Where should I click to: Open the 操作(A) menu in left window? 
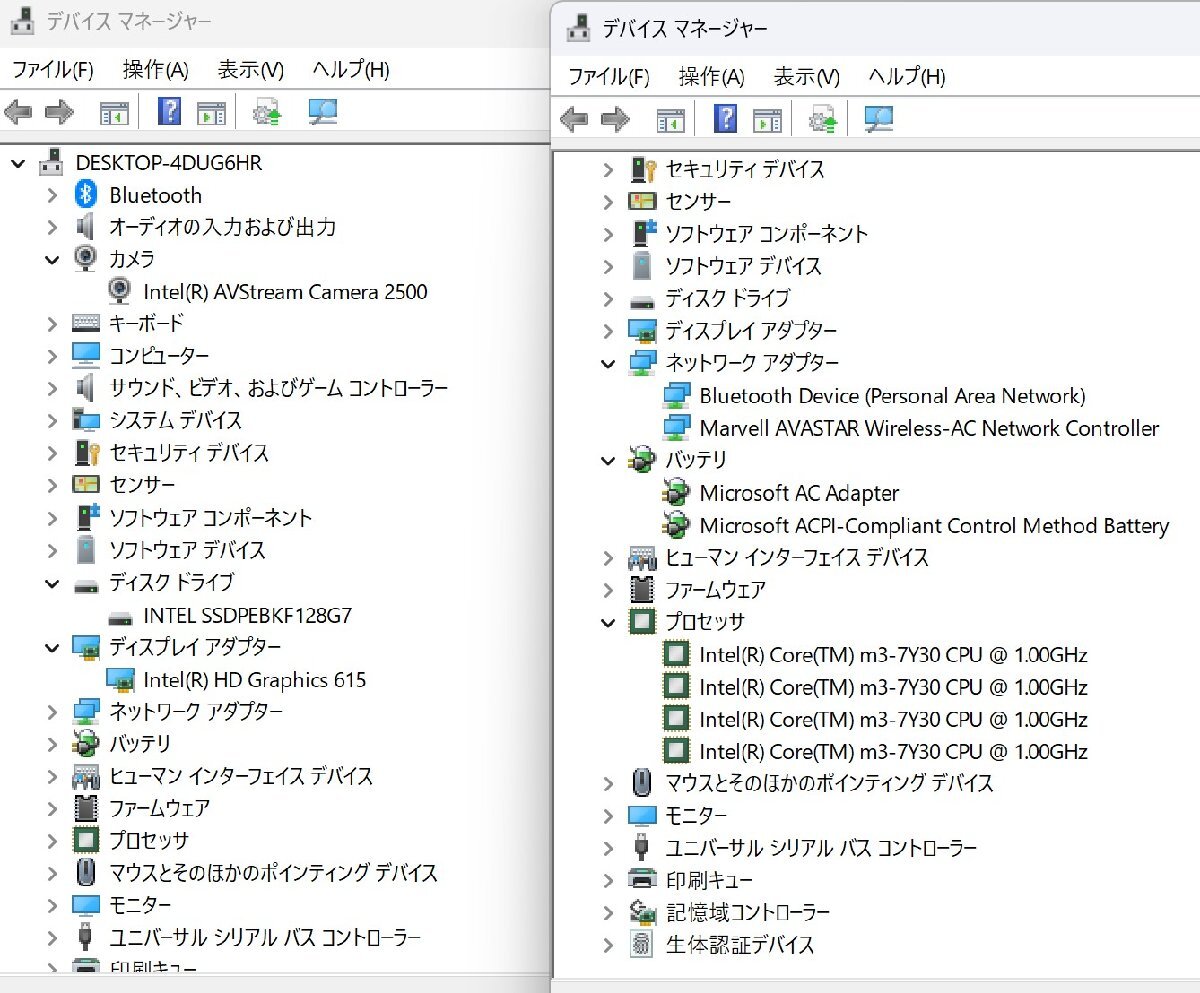[153, 70]
